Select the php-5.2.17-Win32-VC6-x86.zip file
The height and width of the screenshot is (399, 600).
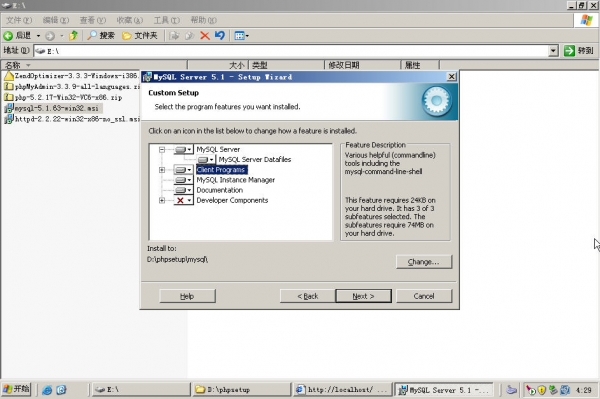63,97
